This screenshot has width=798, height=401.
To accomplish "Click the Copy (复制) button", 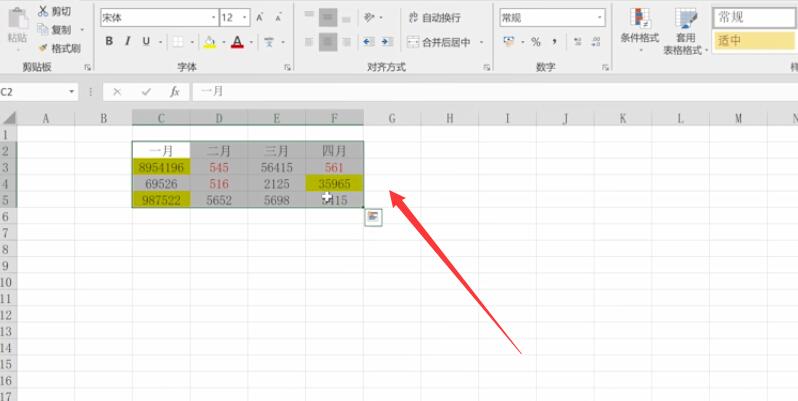I will click(x=55, y=30).
